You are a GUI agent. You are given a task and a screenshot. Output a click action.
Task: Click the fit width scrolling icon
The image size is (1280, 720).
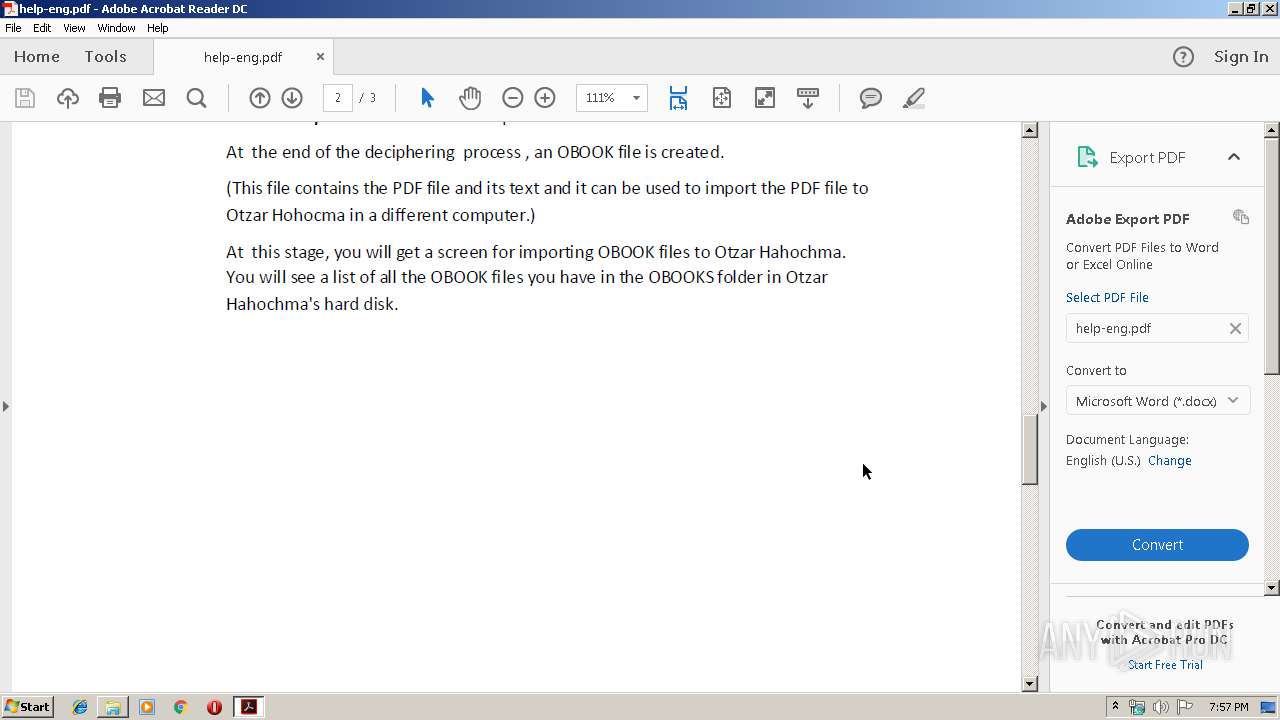(678, 98)
